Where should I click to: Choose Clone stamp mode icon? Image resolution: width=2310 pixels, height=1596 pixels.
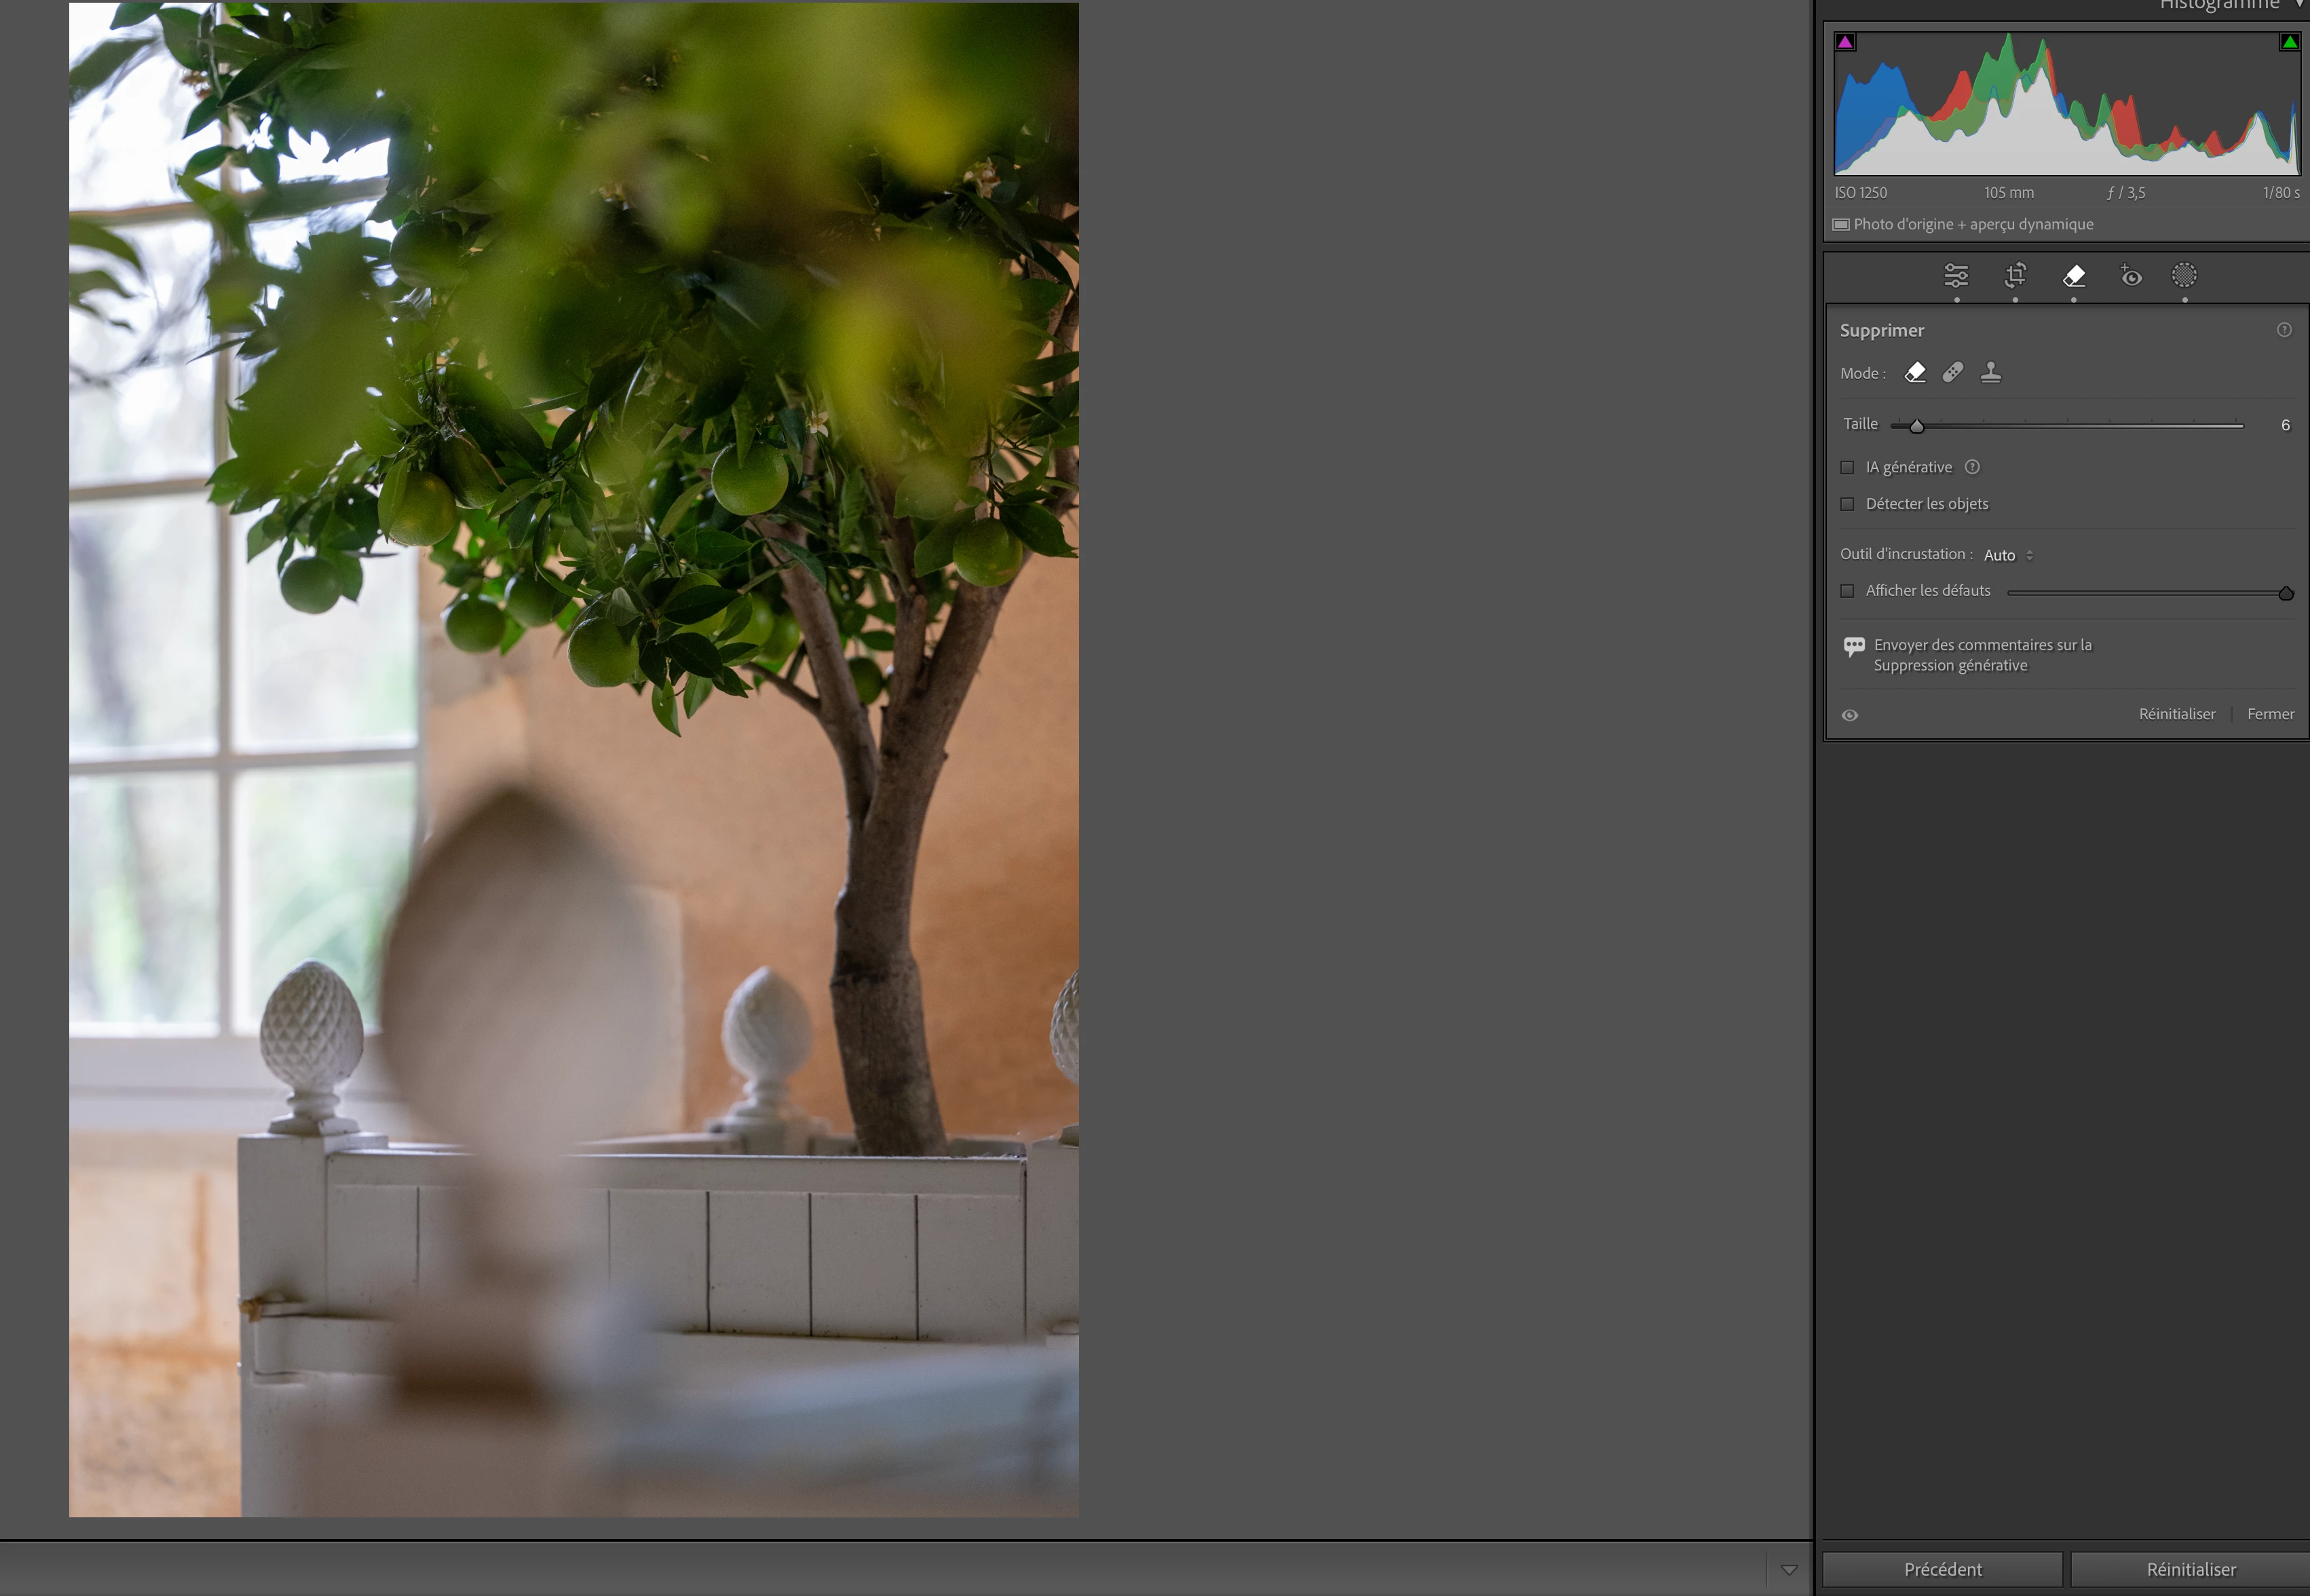[x=1991, y=372]
